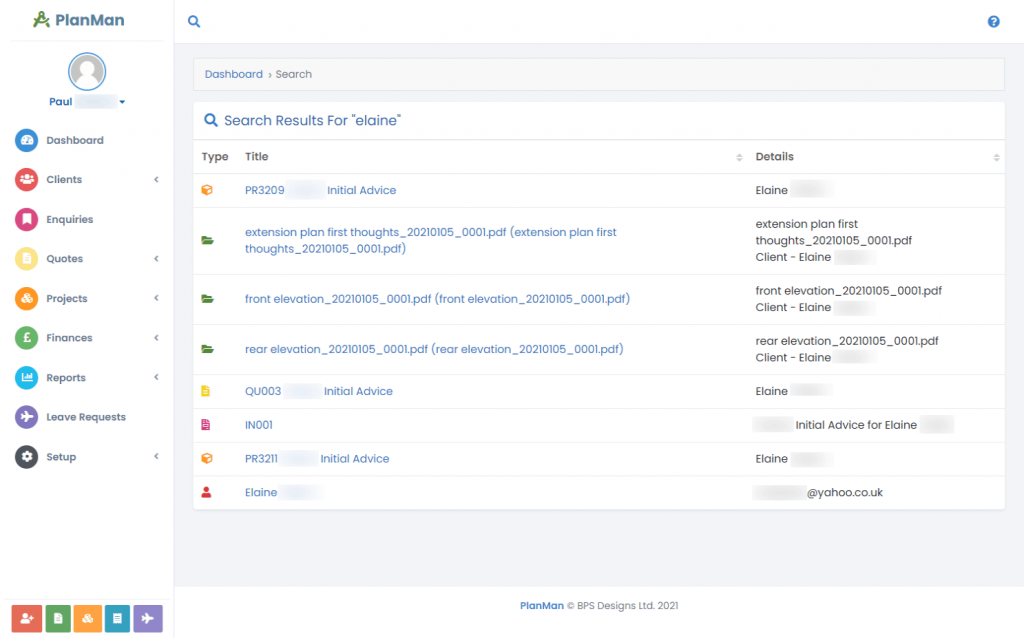1024x638 pixels.
Task: Click the PlanMan logo
Action: (78, 20)
